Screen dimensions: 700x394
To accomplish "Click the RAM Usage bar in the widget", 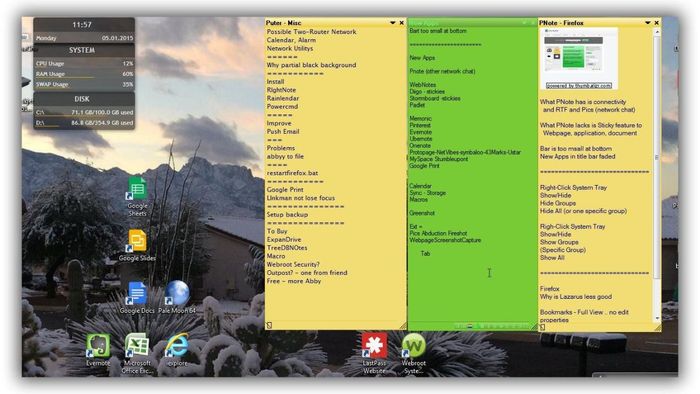I will 84,74.
